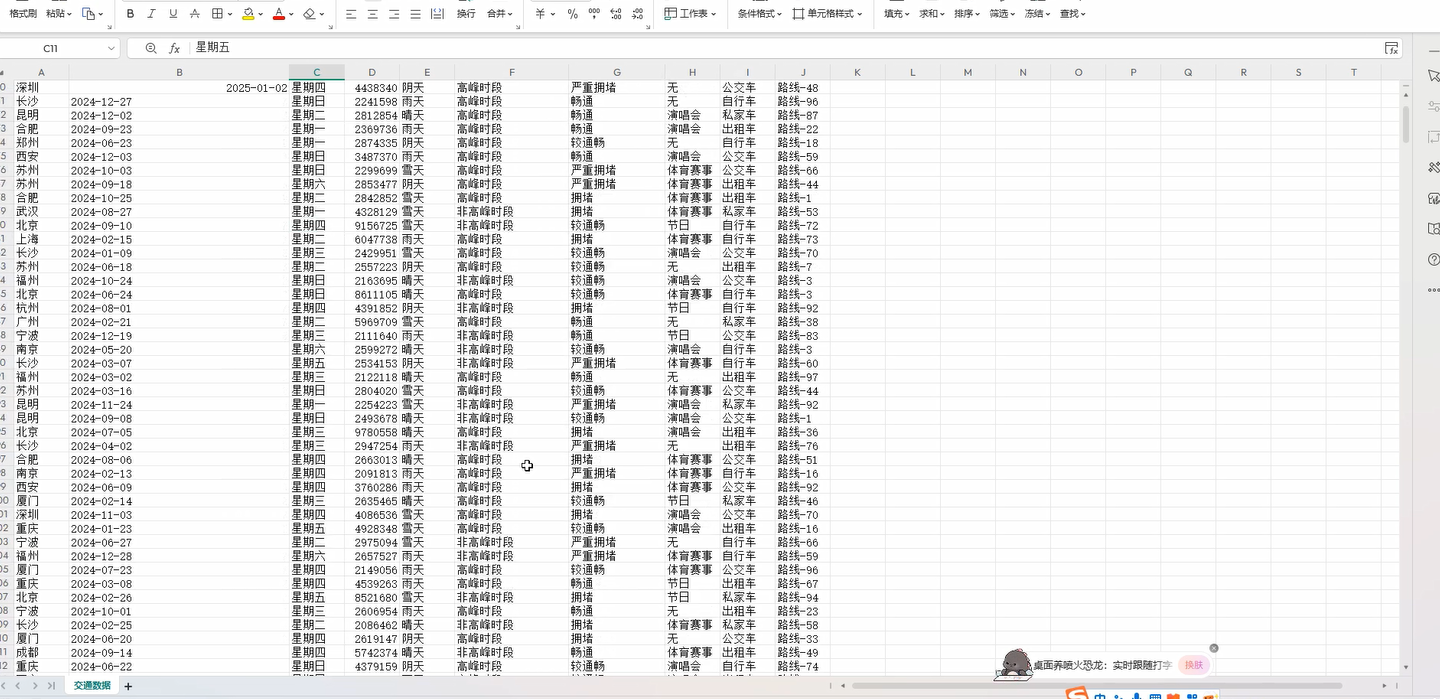The width and height of the screenshot is (1440, 699).
Task: Center align cell text
Action: click(x=373, y=14)
